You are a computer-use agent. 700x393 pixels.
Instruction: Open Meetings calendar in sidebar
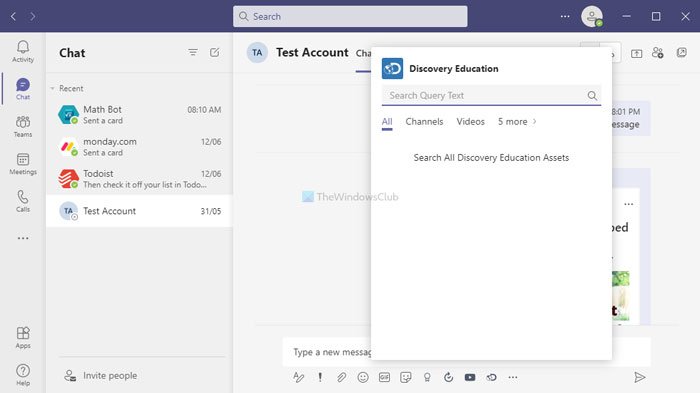tap(23, 164)
